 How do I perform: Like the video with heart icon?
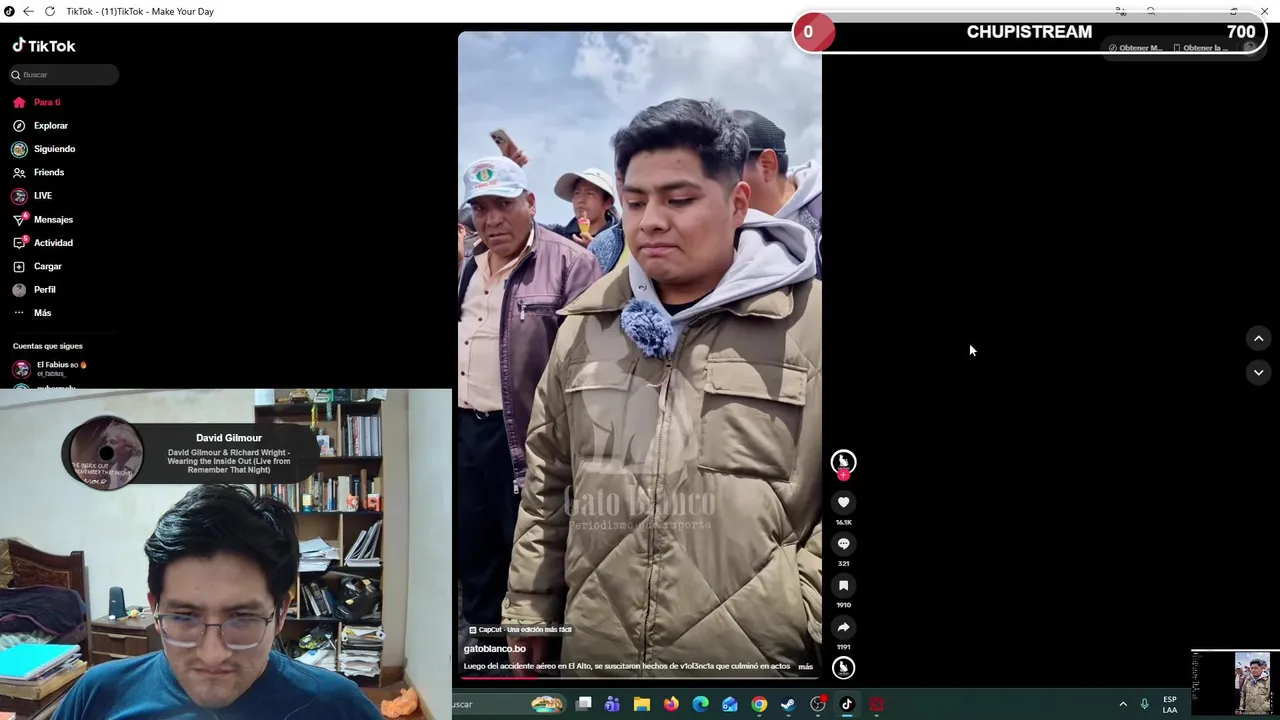[843, 502]
